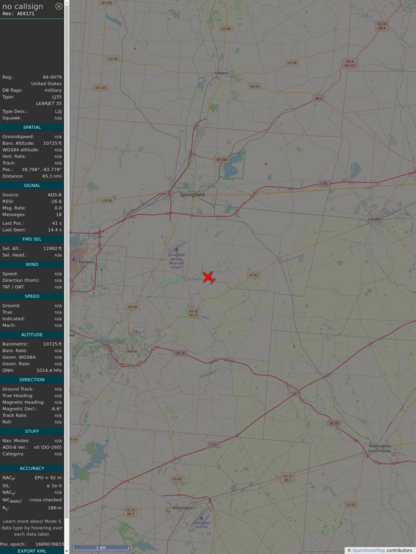416x554 pixels.
Task: Click the SR 334 road shield
Action: pyautogui.click(x=222, y=160)
